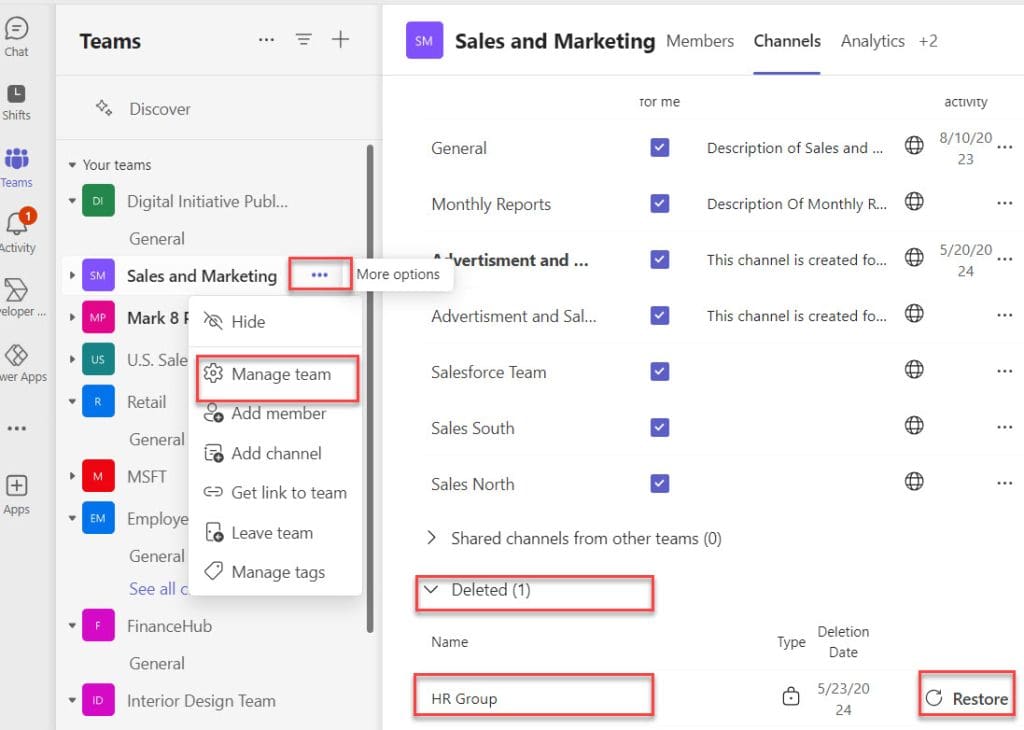The image size is (1024, 730).
Task: Collapse Interior Design Team arrow
Action: click(72, 700)
